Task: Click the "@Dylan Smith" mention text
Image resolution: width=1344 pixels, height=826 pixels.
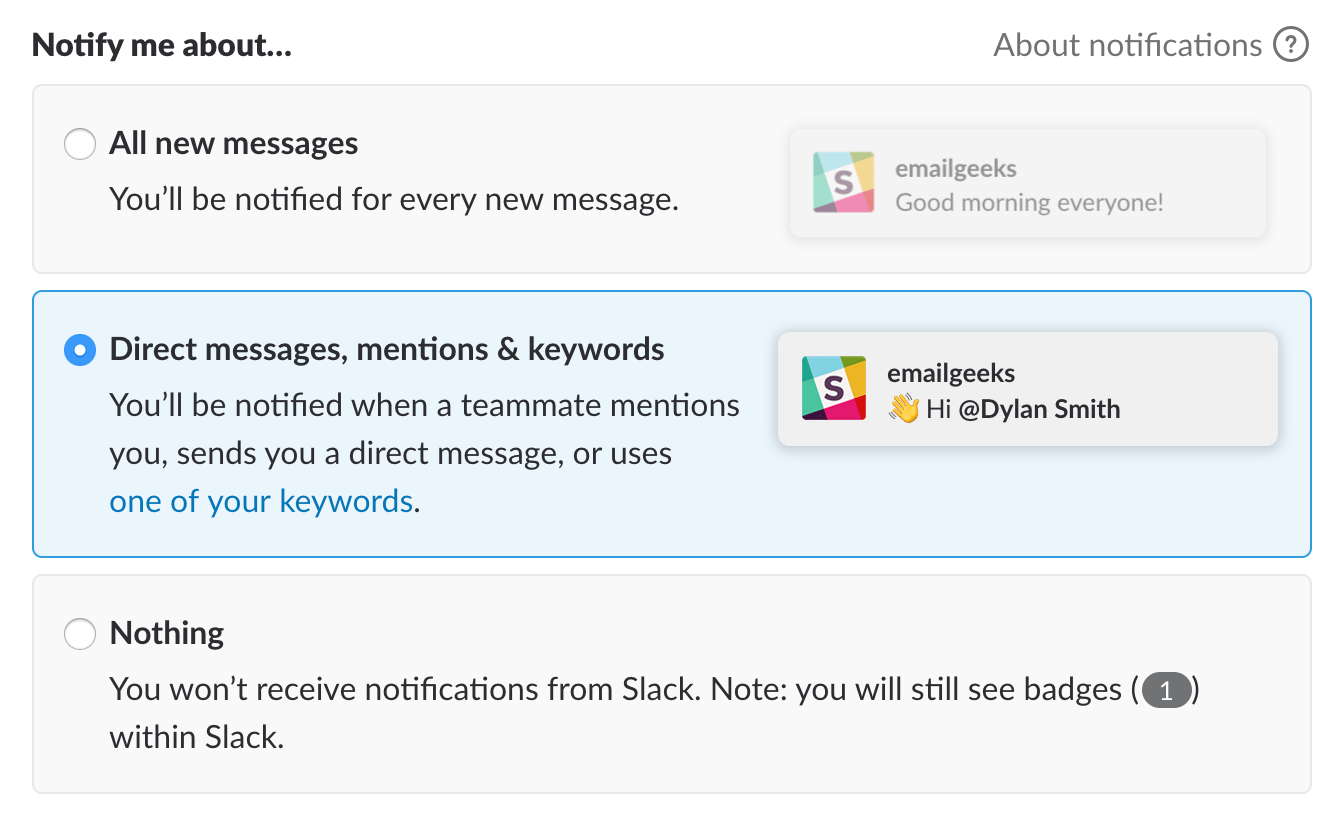Action: (1039, 409)
